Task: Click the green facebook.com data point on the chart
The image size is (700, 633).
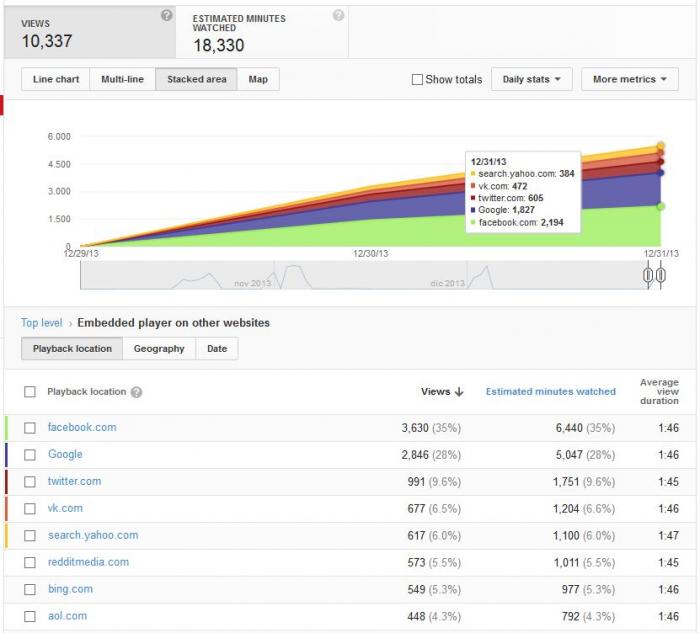Action: [661, 206]
